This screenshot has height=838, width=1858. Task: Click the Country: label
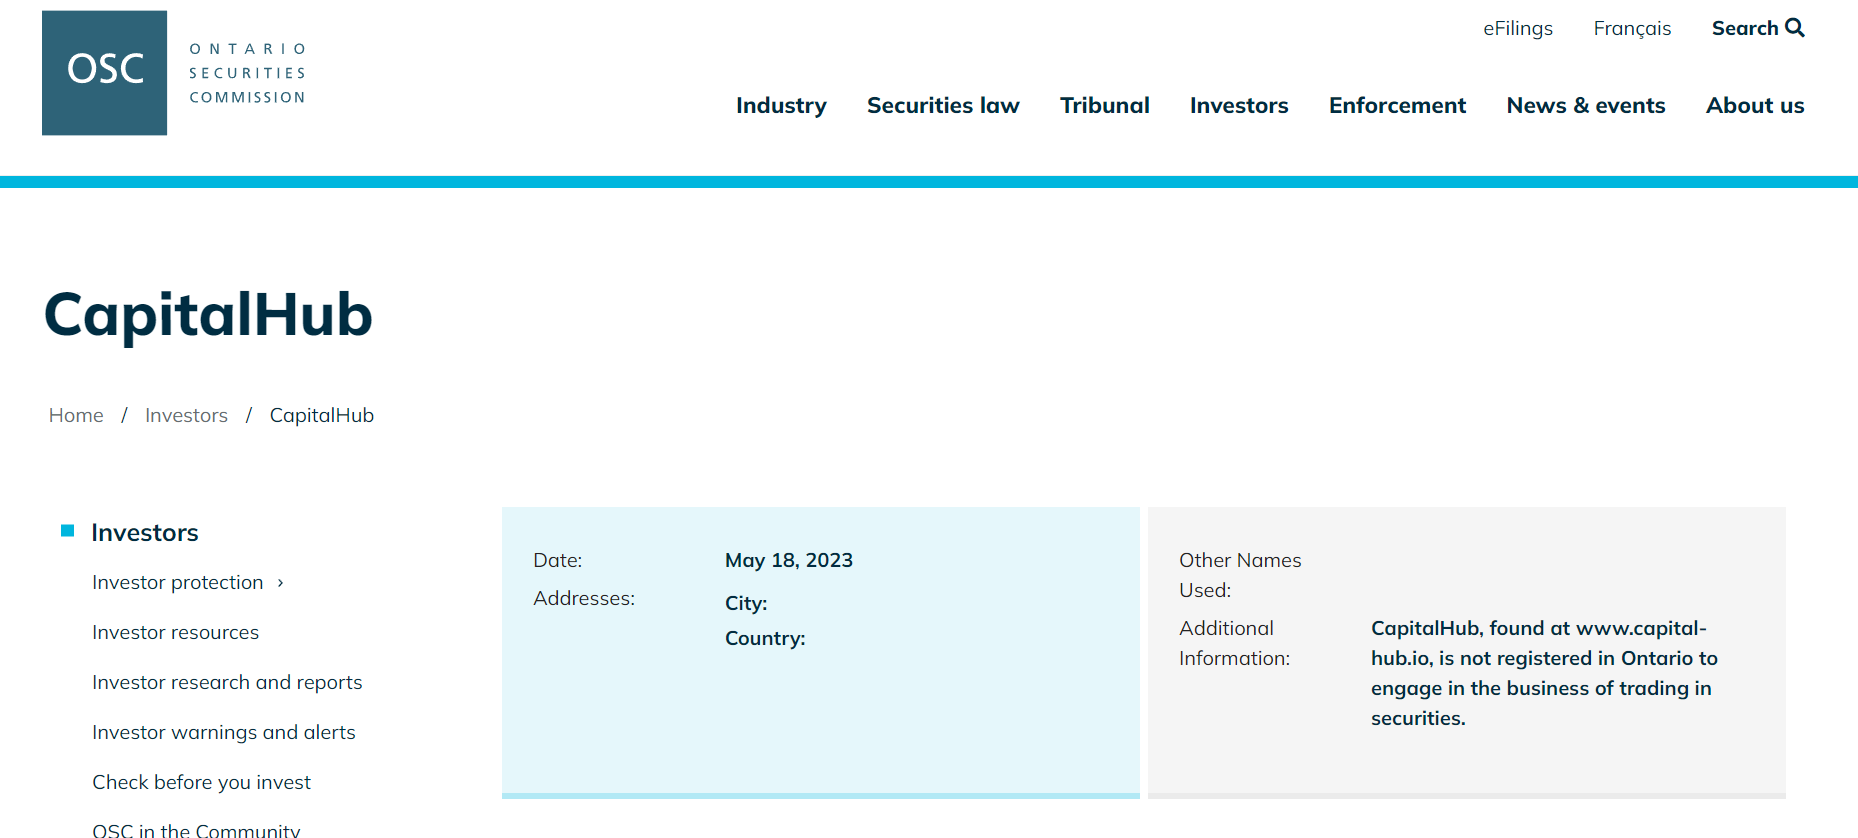[x=765, y=638]
